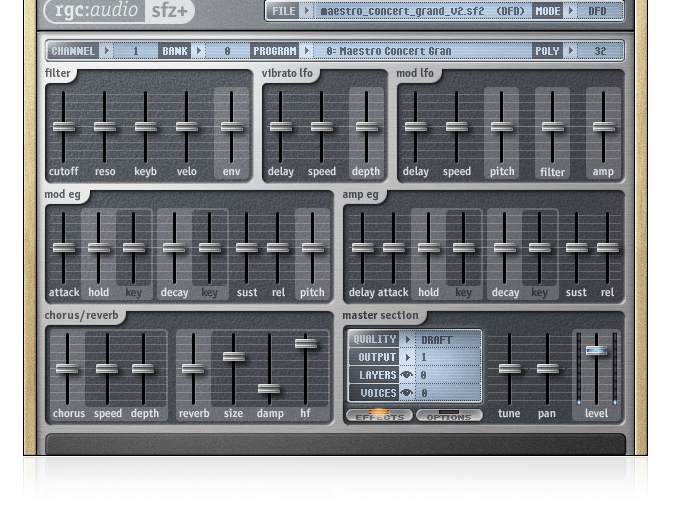Click the polyphony value 32

click(x=600, y=51)
